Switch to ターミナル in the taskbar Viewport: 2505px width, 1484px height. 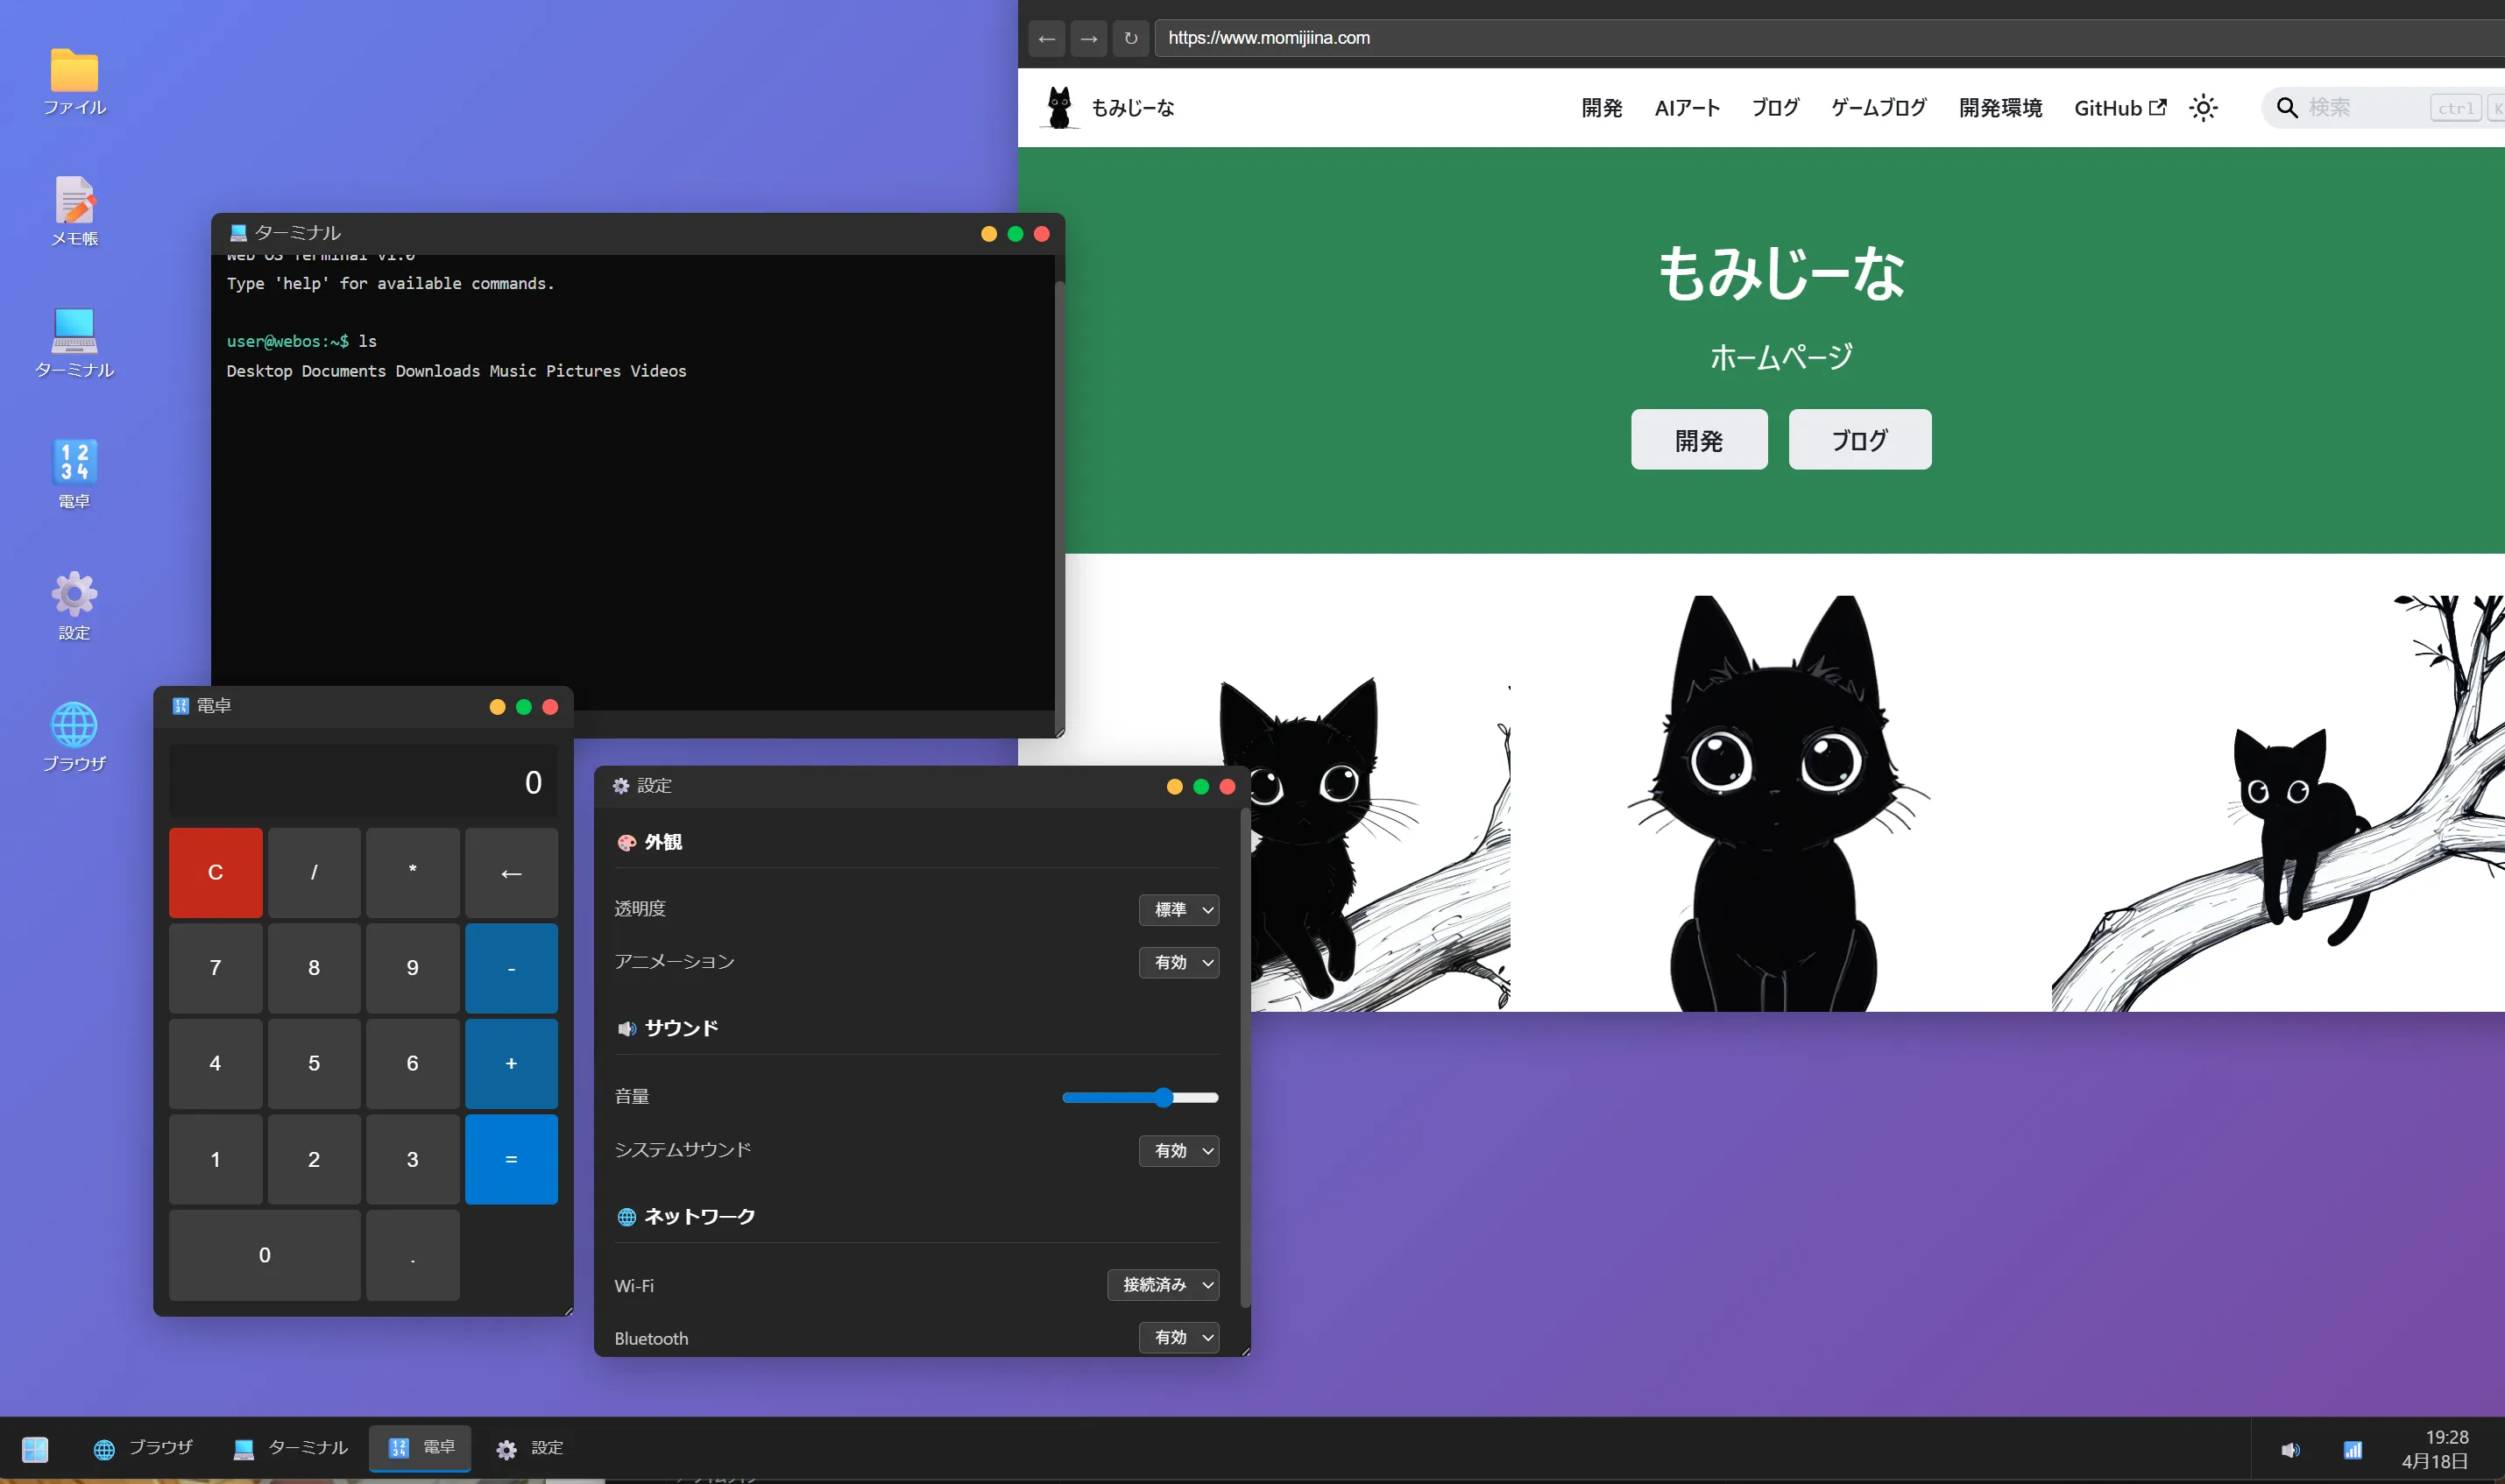(x=290, y=1448)
